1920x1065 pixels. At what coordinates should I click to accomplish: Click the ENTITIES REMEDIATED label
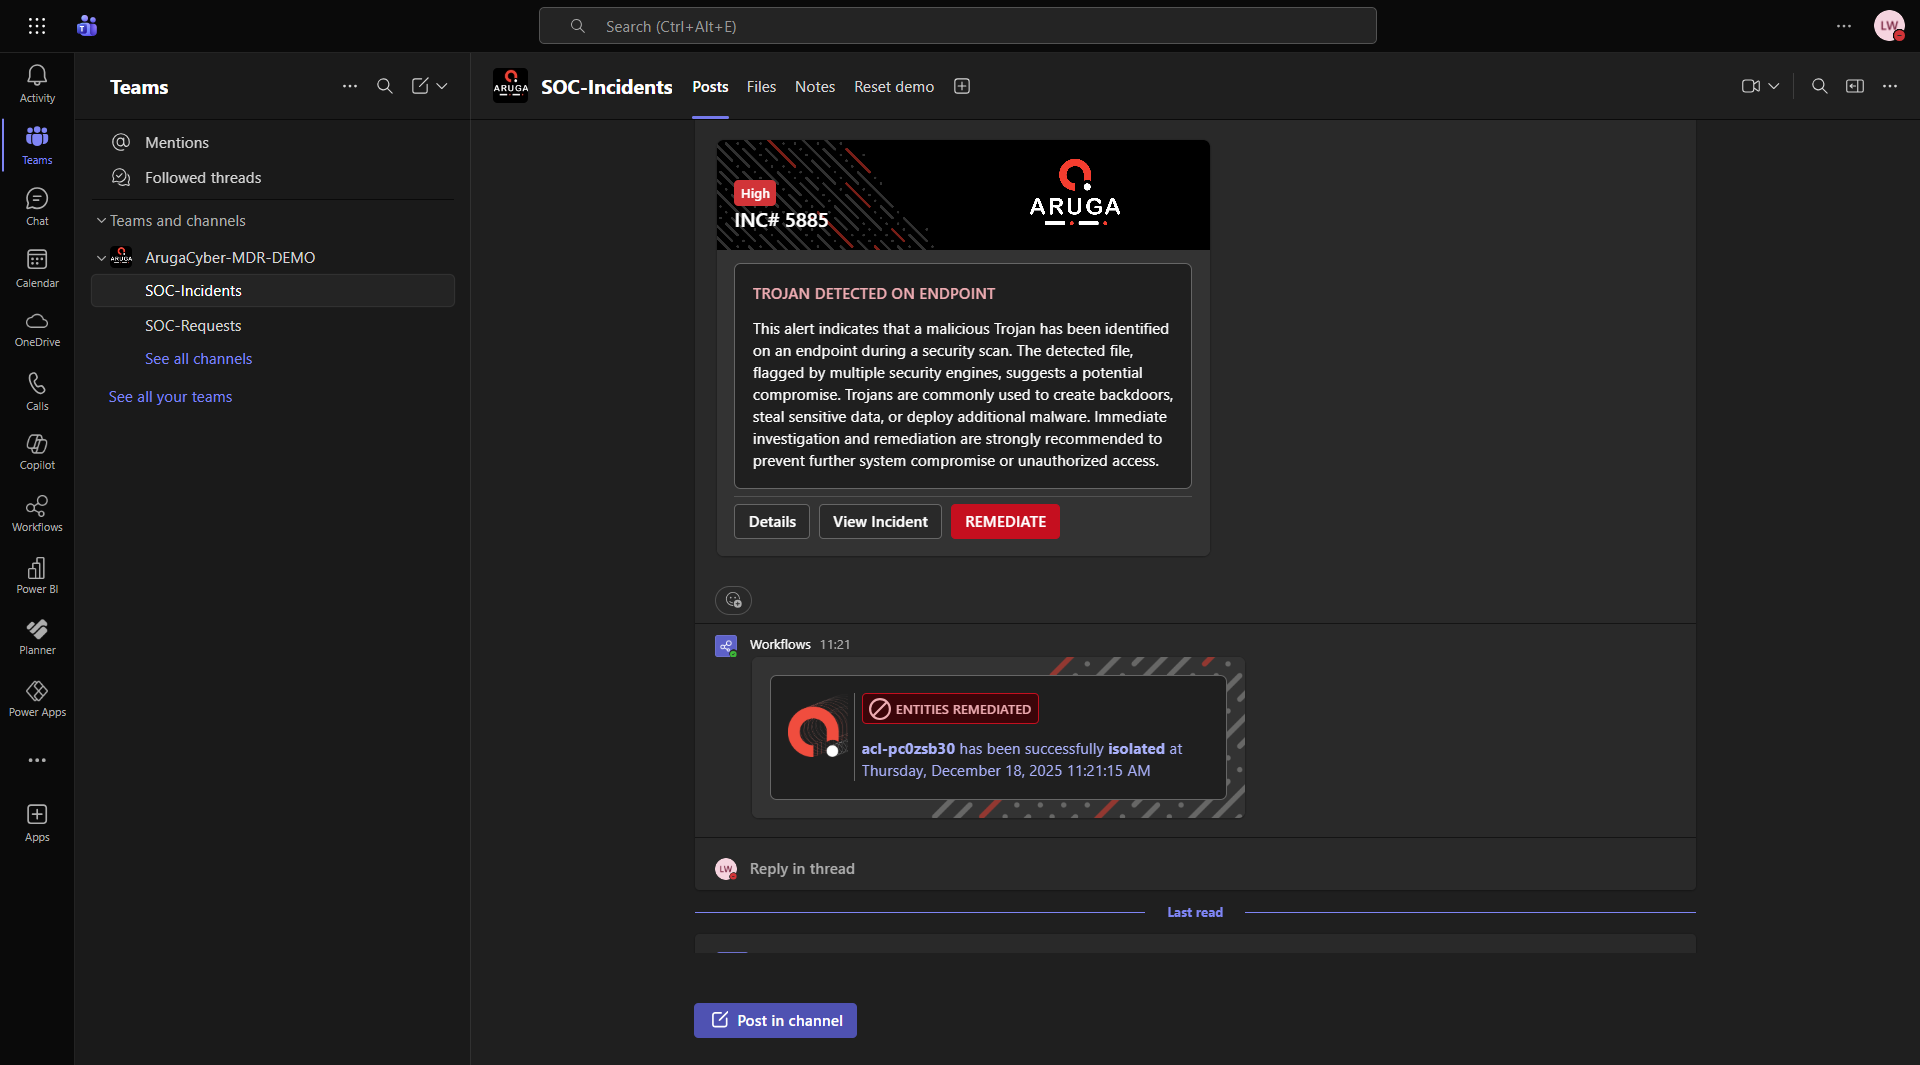pyautogui.click(x=950, y=709)
